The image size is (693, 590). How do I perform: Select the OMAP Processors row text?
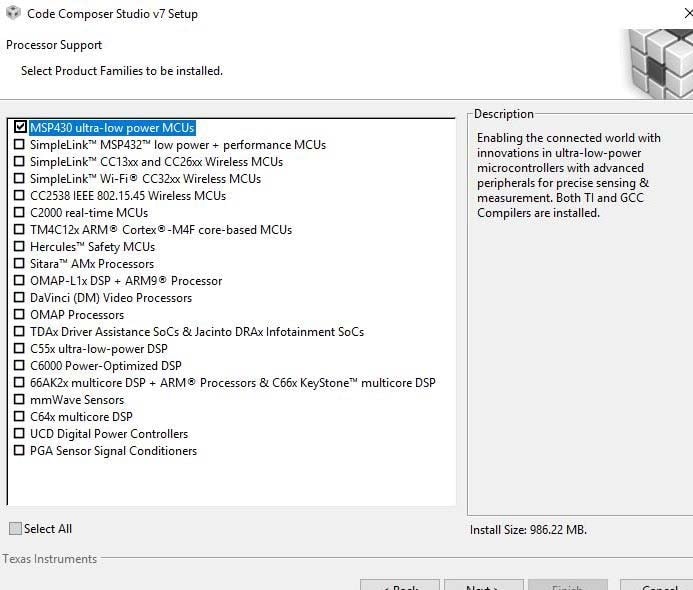[x=77, y=315]
